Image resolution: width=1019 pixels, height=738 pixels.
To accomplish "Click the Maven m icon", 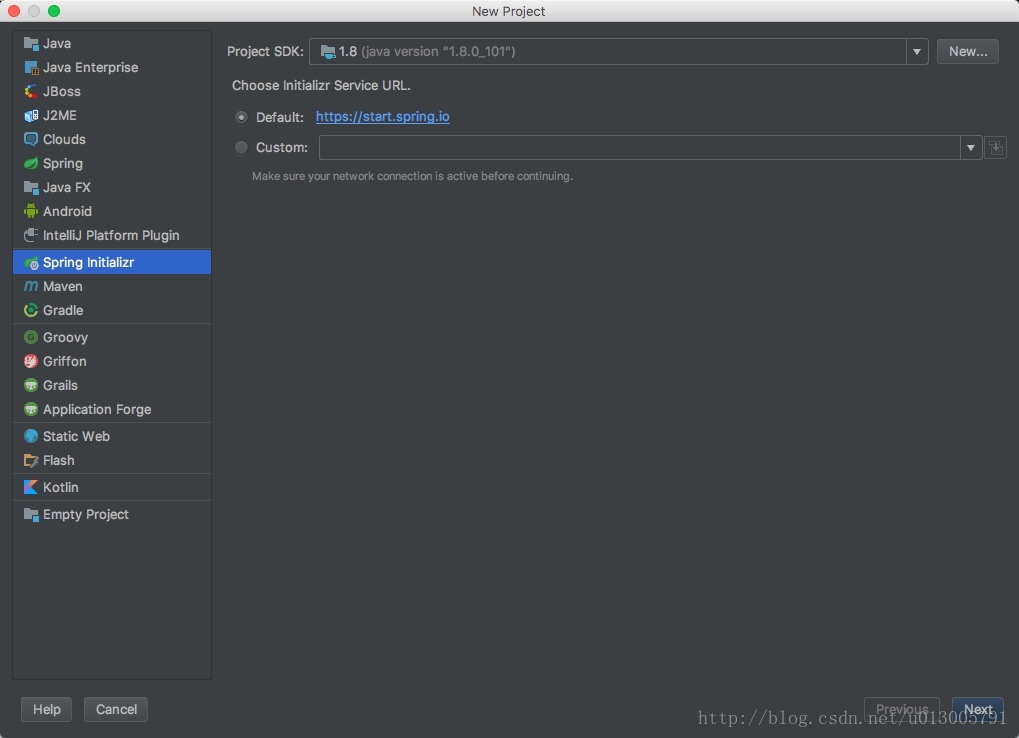I will click(31, 286).
